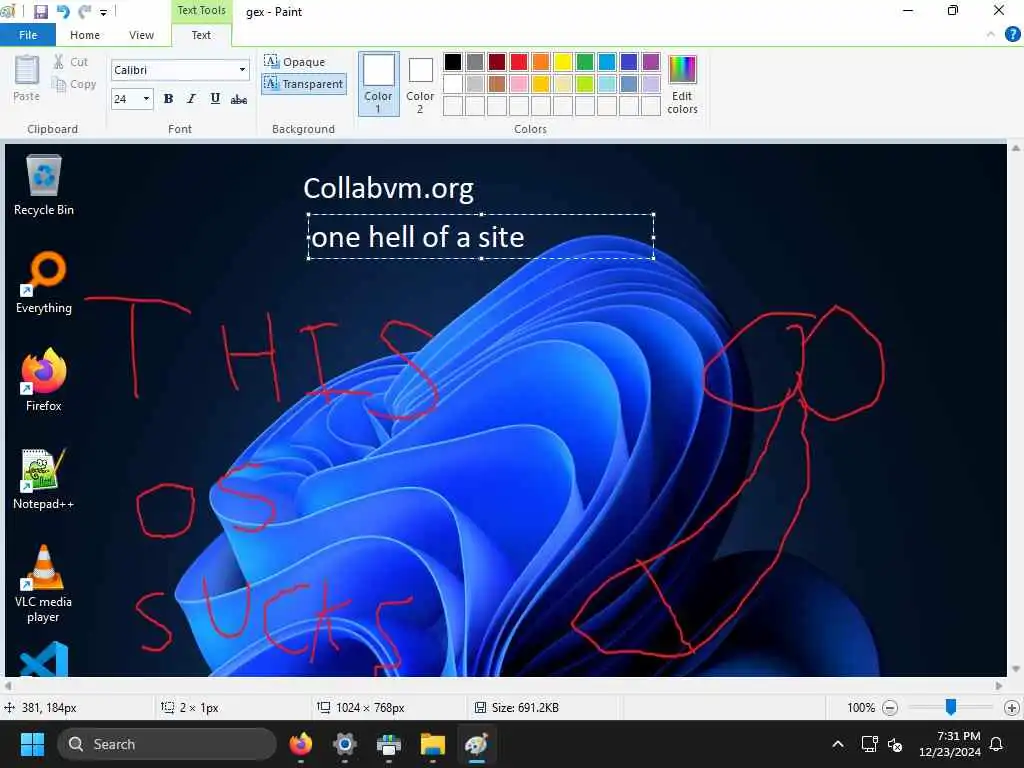Toggle Italic formatting
The width and height of the screenshot is (1024, 768).
[x=191, y=99]
